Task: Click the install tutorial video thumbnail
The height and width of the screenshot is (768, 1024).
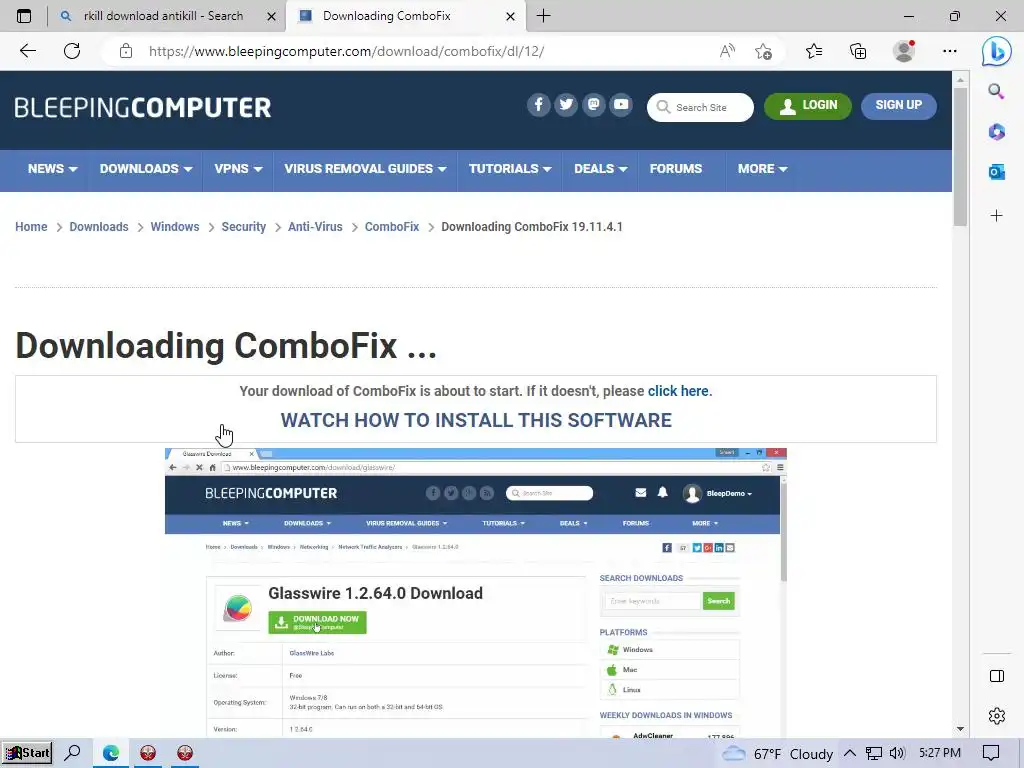Action: (x=475, y=593)
